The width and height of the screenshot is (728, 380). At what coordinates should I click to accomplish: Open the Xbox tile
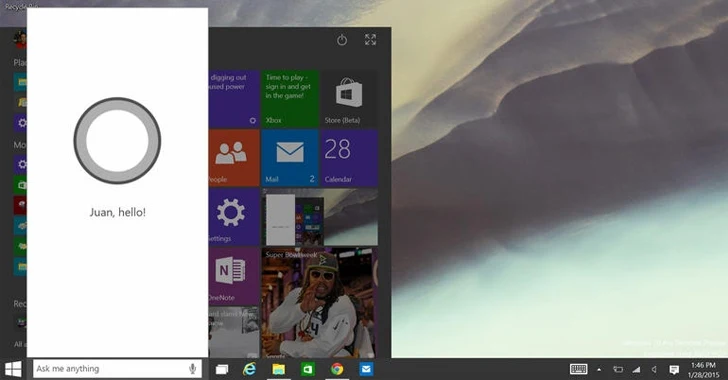pos(290,98)
